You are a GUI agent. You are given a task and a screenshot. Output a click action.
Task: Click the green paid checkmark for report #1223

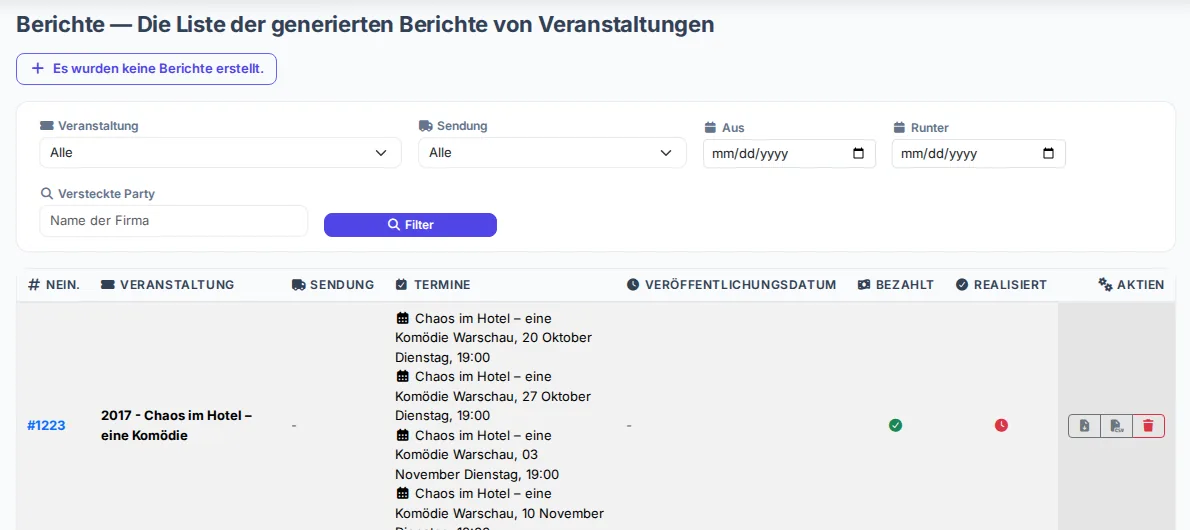896,425
